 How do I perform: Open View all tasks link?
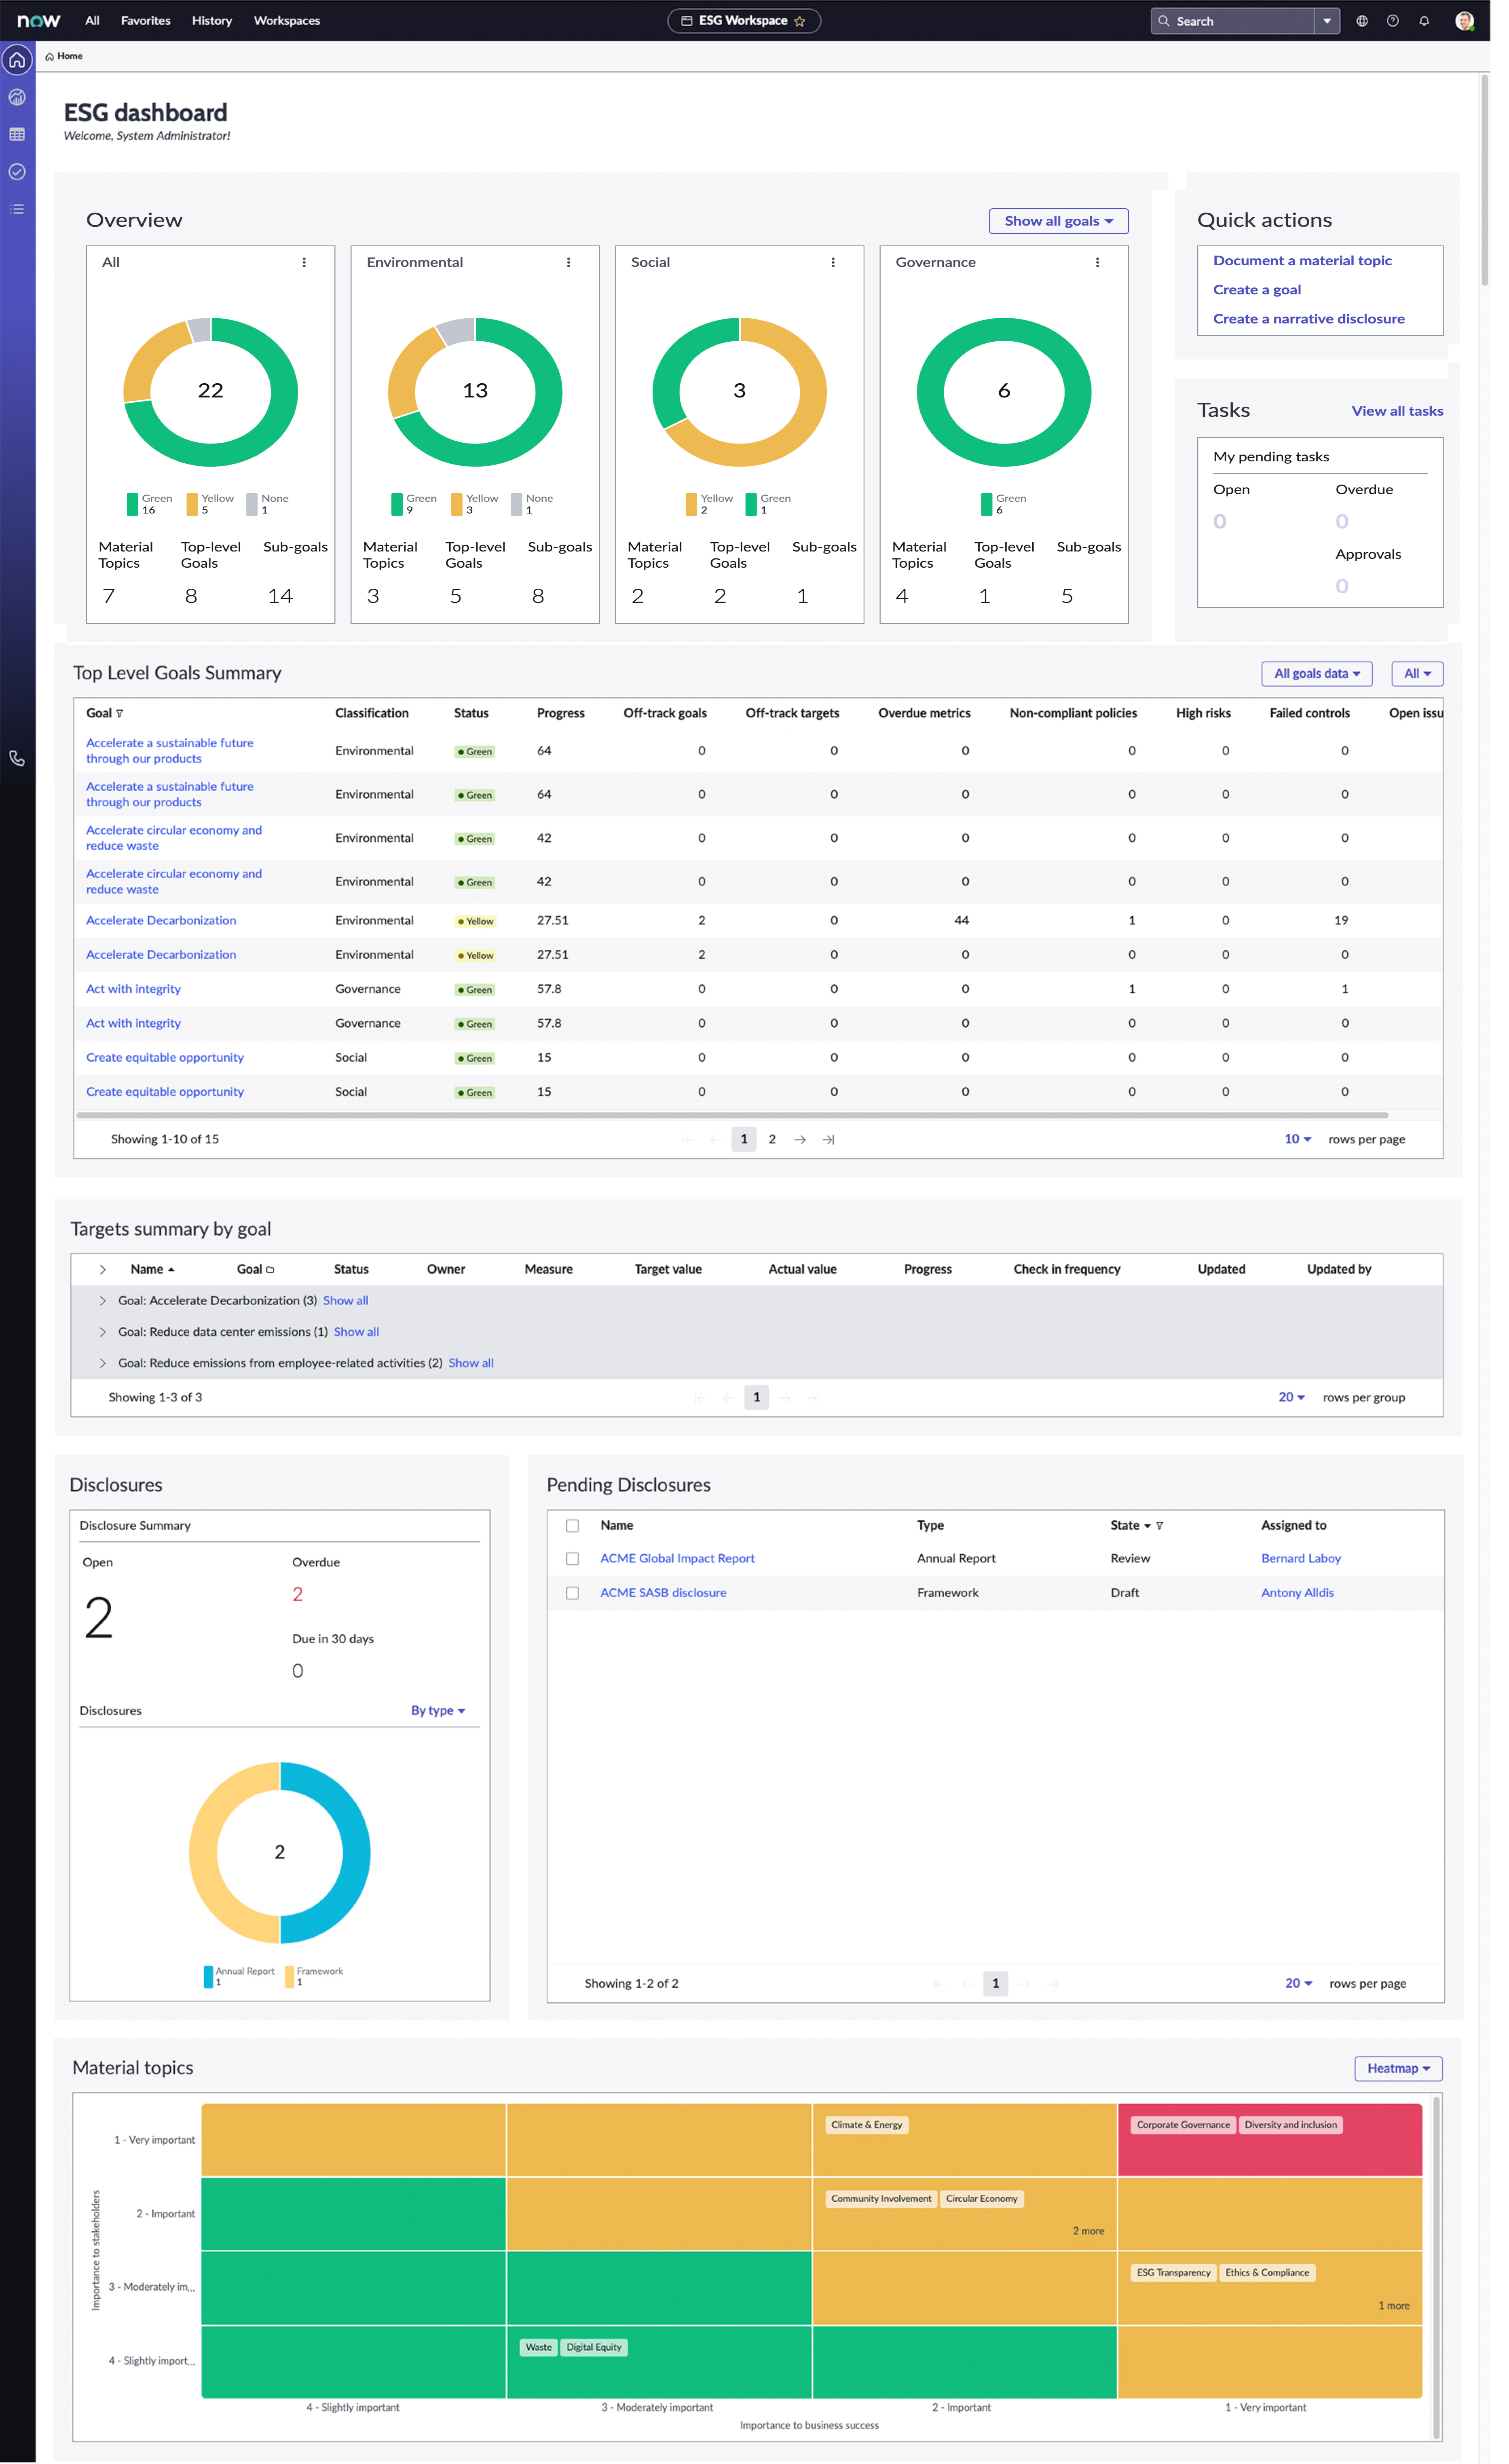[x=1397, y=411]
